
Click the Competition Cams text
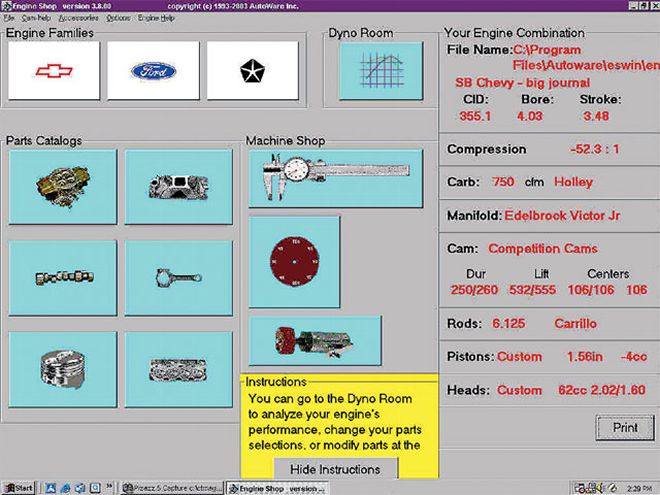pos(543,248)
